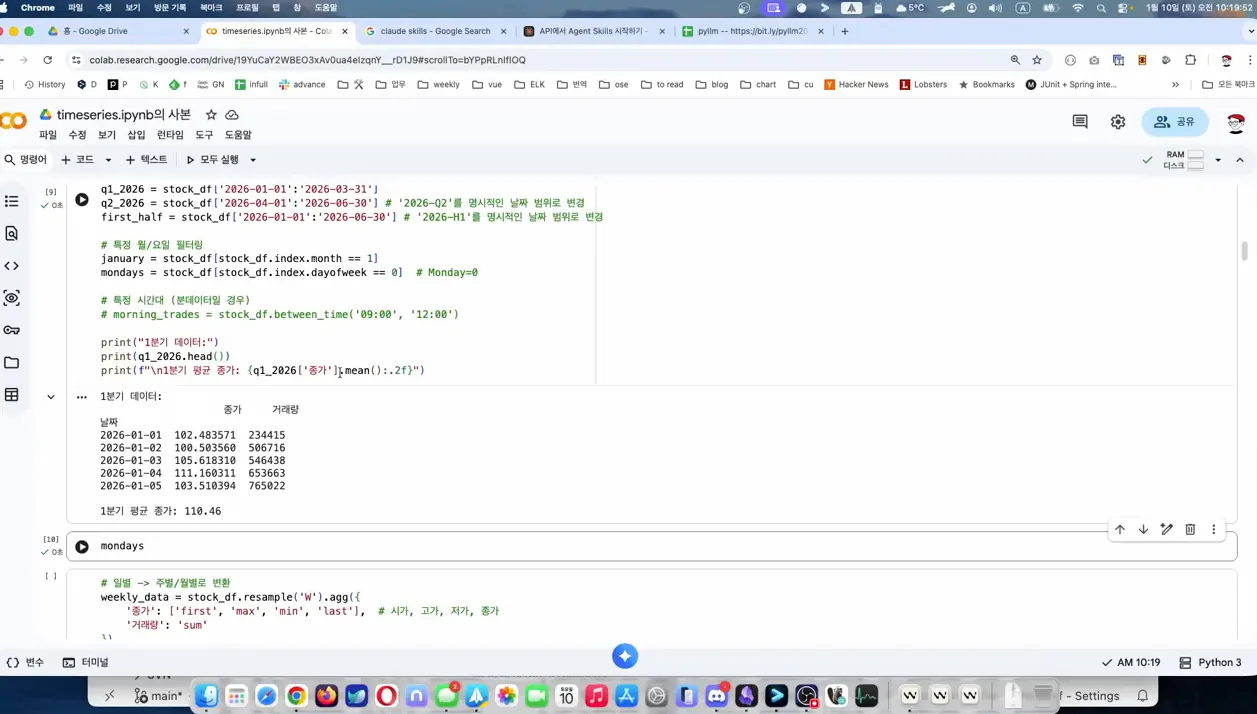Collapse the output of cell 9
The height and width of the screenshot is (714, 1257).
(x=51, y=397)
